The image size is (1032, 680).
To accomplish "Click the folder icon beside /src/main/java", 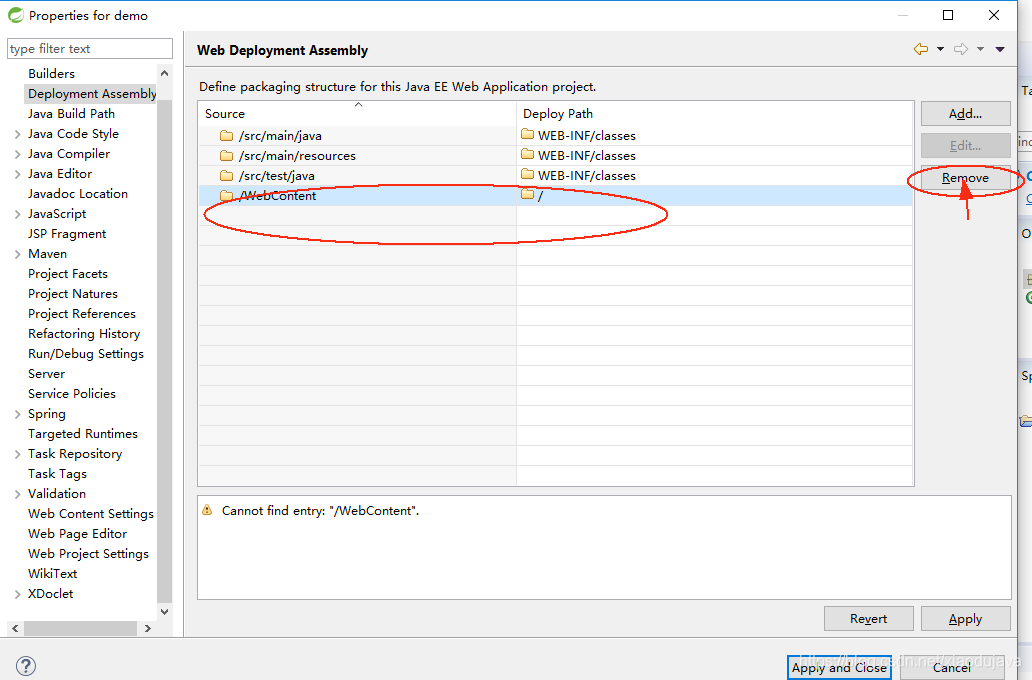I will pos(226,134).
